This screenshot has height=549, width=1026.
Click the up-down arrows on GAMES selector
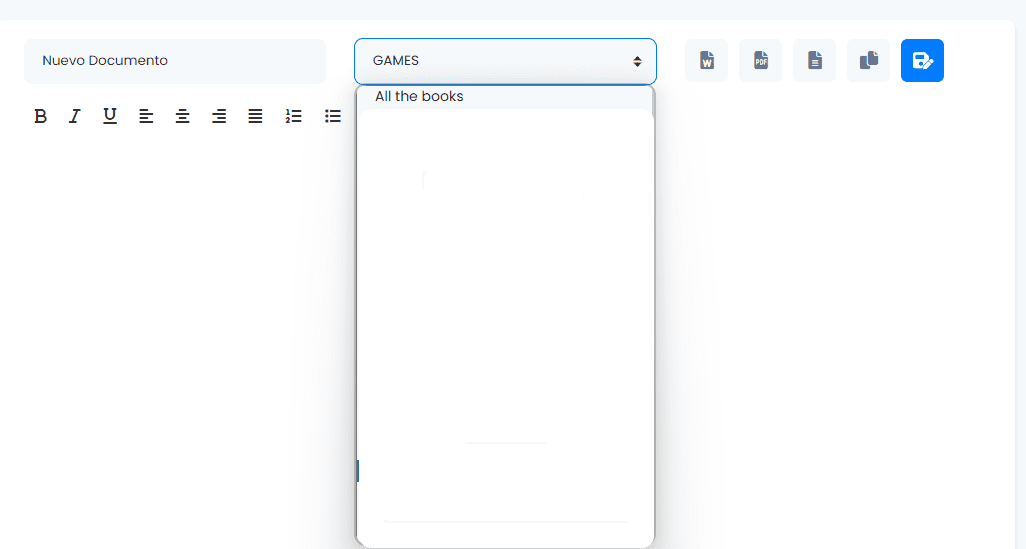click(637, 61)
